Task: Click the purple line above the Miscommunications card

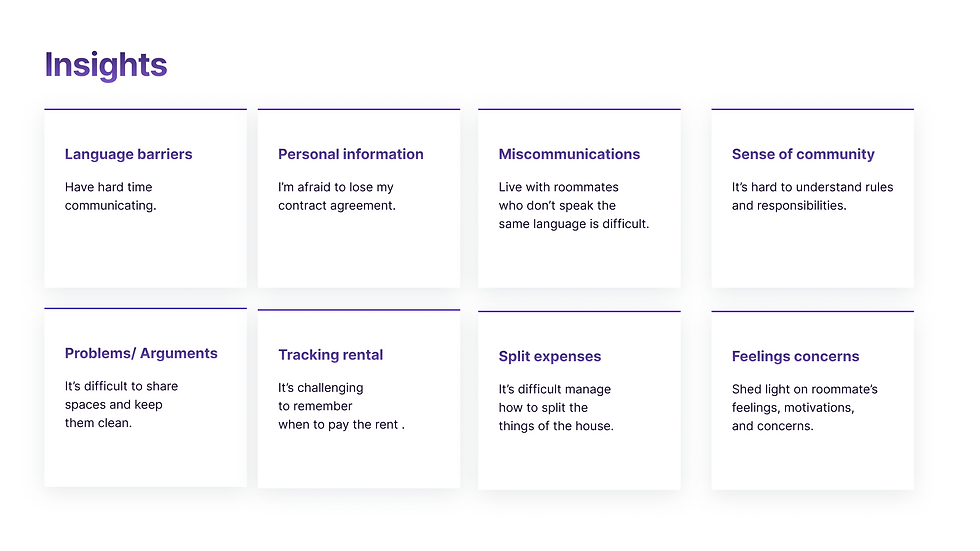Action: pos(579,109)
